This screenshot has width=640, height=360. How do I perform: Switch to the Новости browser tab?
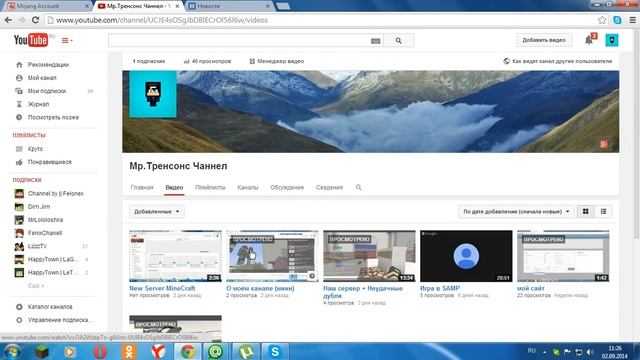pos(229,6)
